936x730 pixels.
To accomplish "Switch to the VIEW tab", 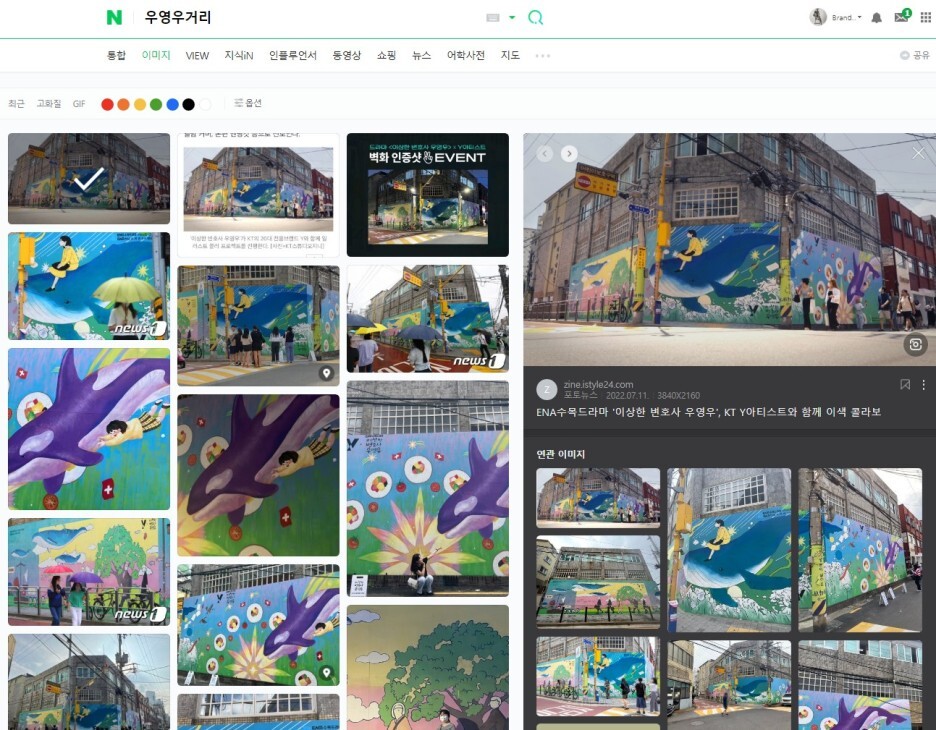I will pos(197,56).
